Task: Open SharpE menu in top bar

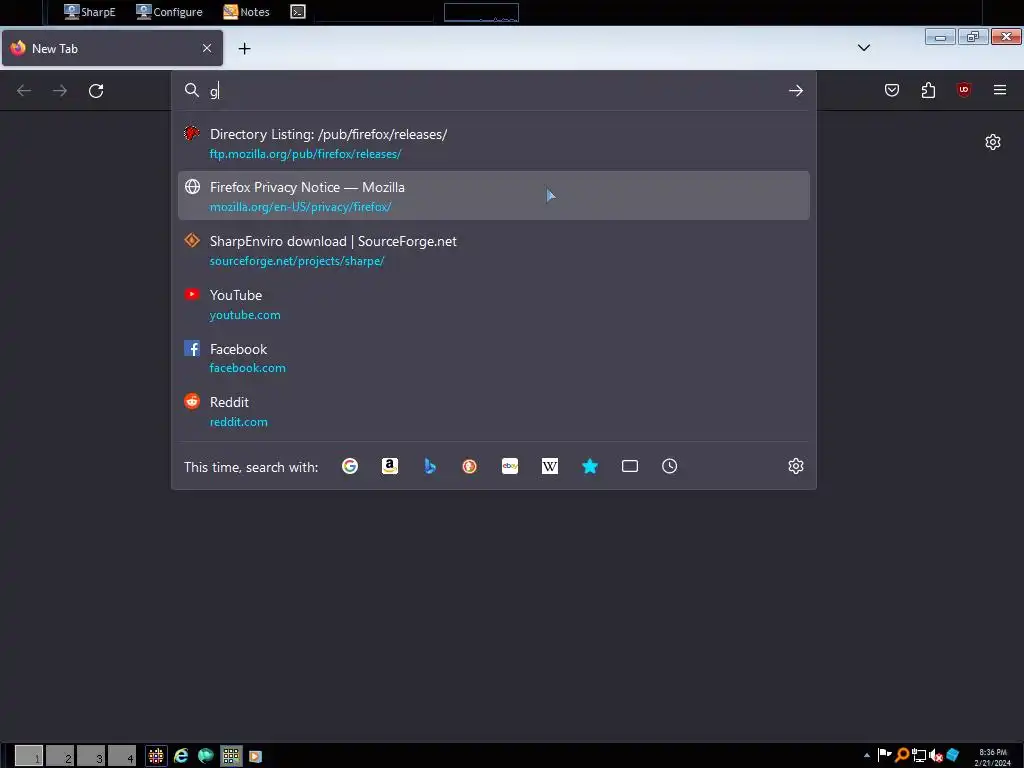Action: pos(90,12)
